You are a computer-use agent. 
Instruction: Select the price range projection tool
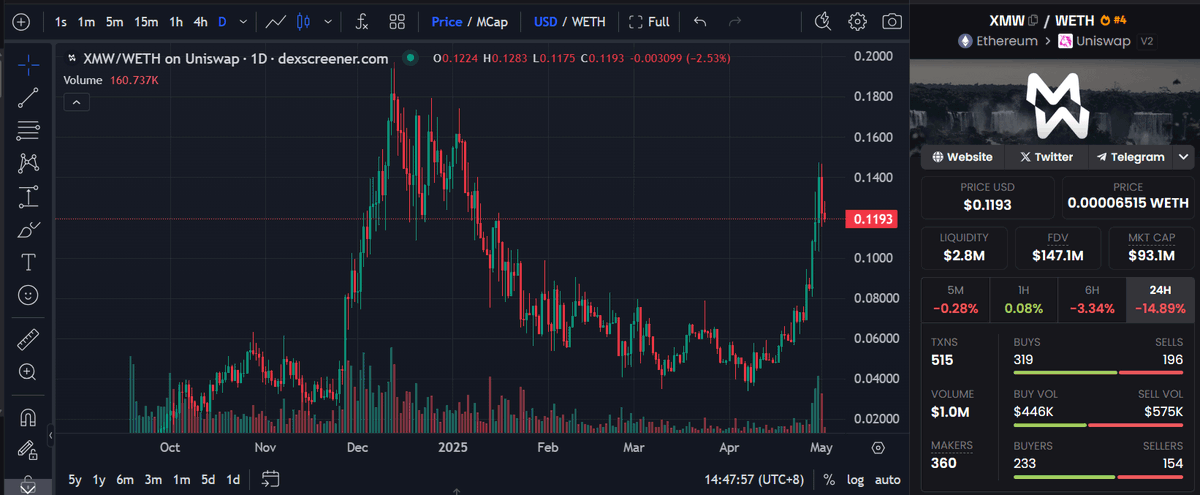click(x=28, y=196)
